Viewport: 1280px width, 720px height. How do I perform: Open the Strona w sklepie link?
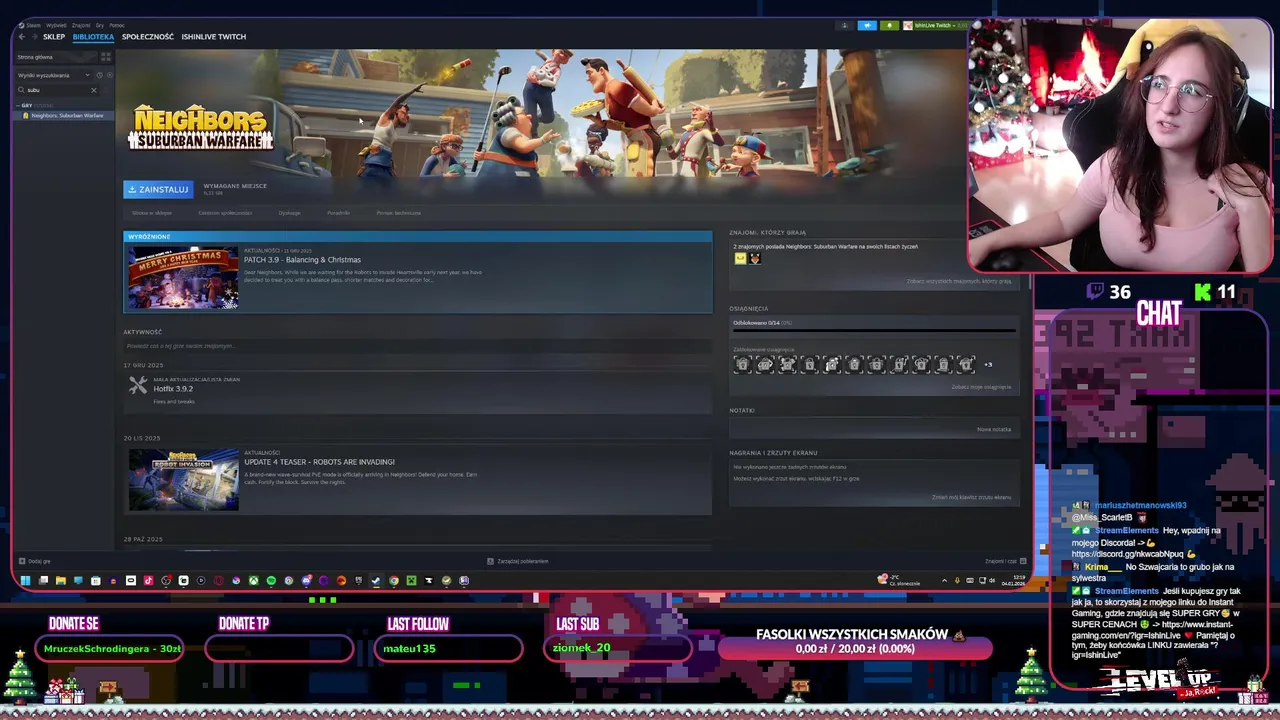(152, 213)
